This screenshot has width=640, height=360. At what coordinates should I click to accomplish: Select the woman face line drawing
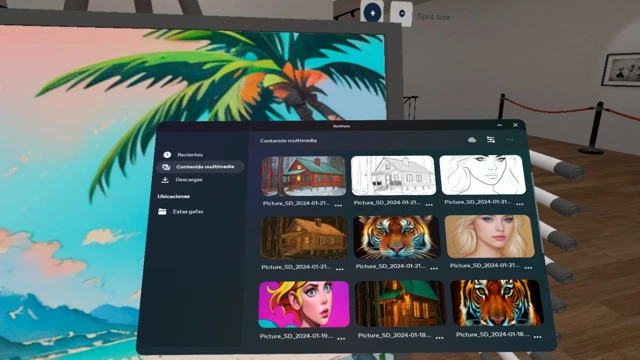click(x=482, y=175)
